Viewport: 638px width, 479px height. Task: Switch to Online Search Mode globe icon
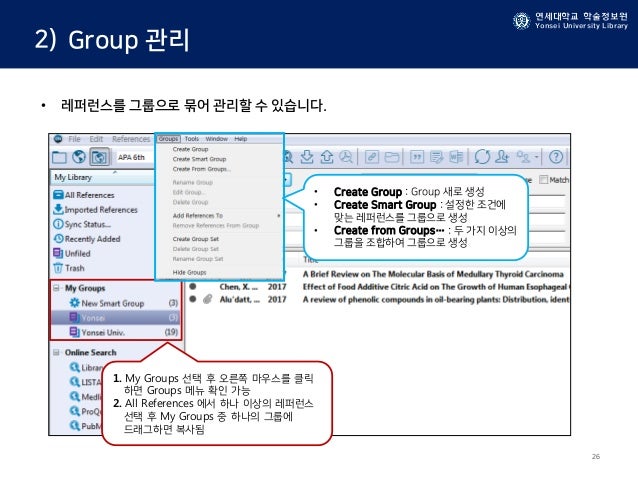pyautogui.click(x=79, y=157)
